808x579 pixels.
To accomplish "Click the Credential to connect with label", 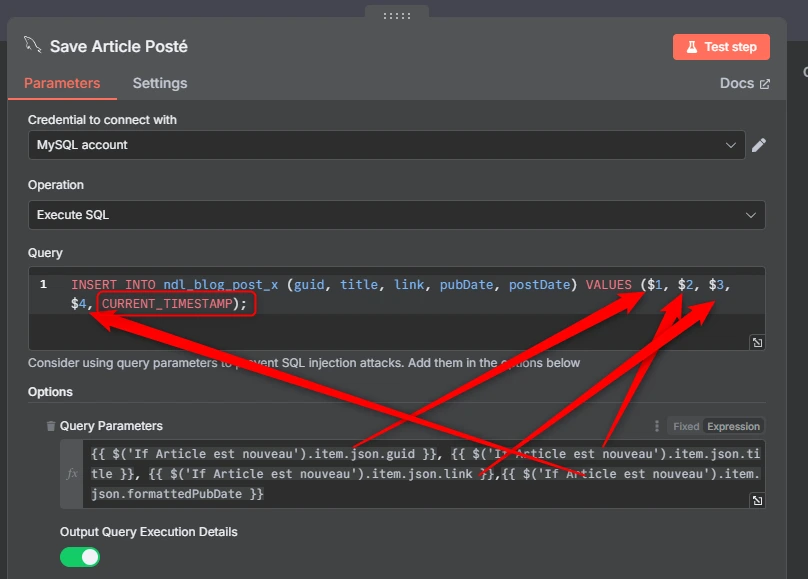I will click(x=102, y=120).
